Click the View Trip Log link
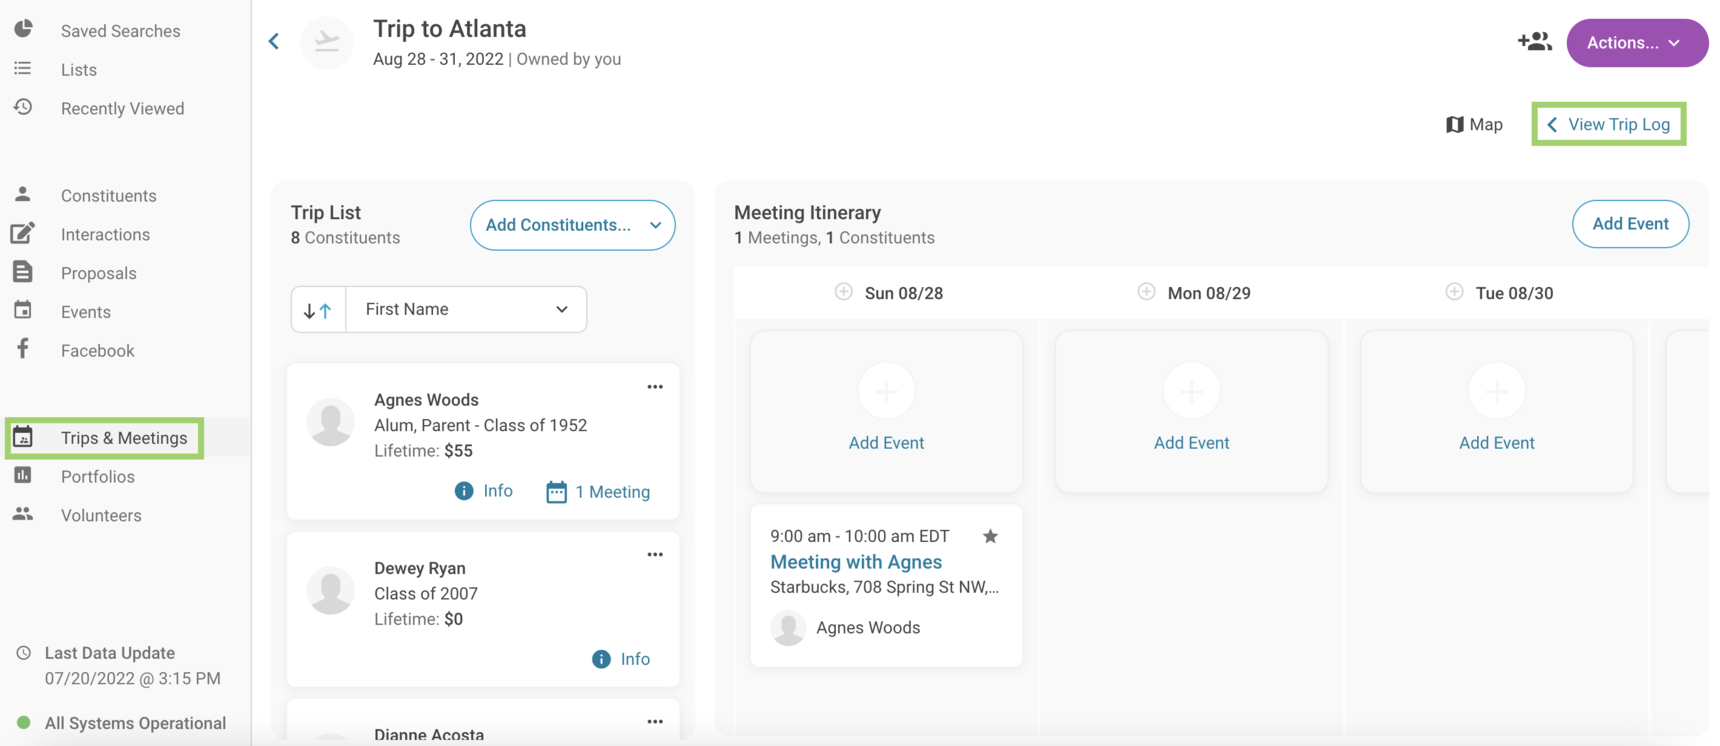Image resolution: width=1720 pixels, height=746 pixels. point(1609,124)
